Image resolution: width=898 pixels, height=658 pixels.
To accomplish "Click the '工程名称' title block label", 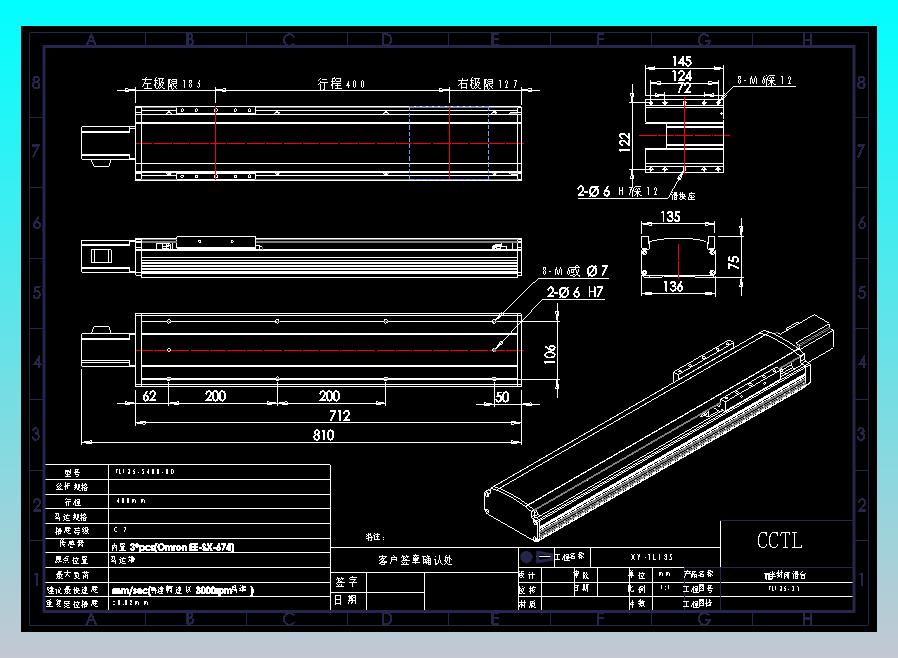I will 569,556.
